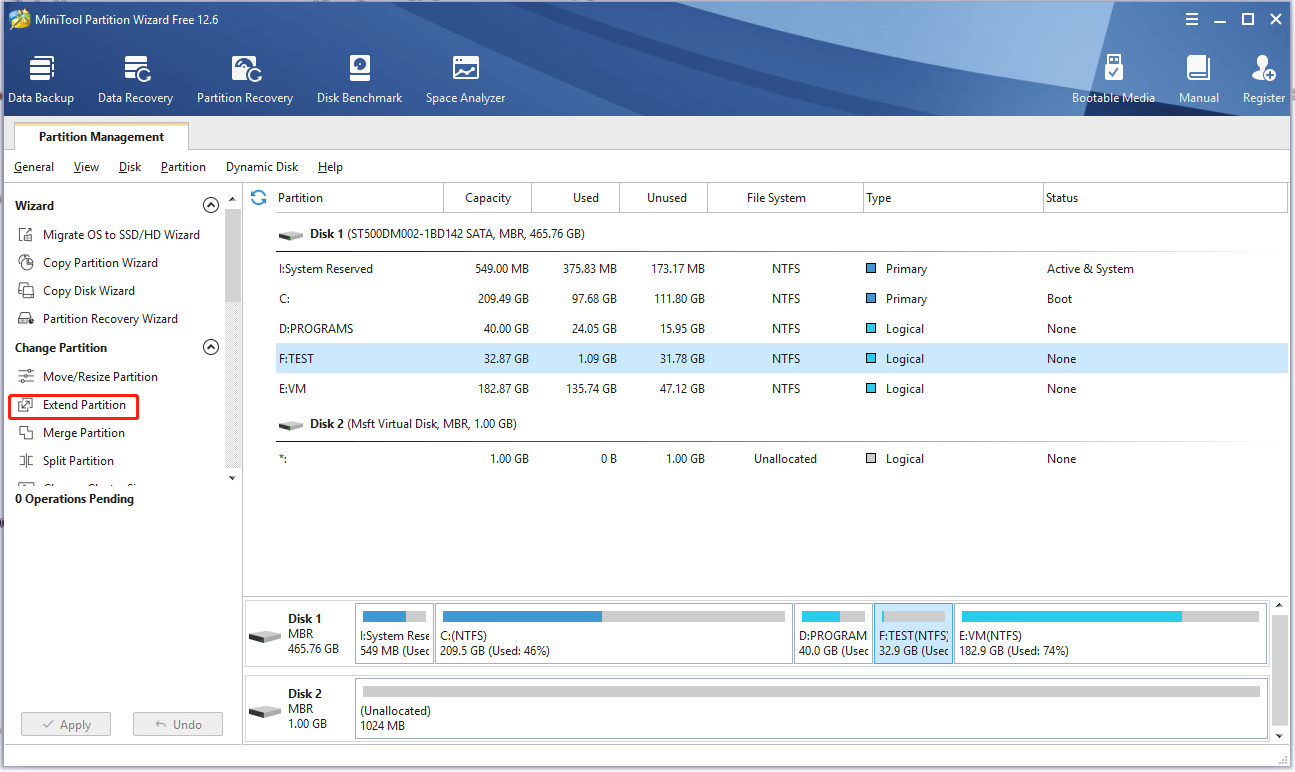Open Partition Recovery

click(x=245, y=80)
